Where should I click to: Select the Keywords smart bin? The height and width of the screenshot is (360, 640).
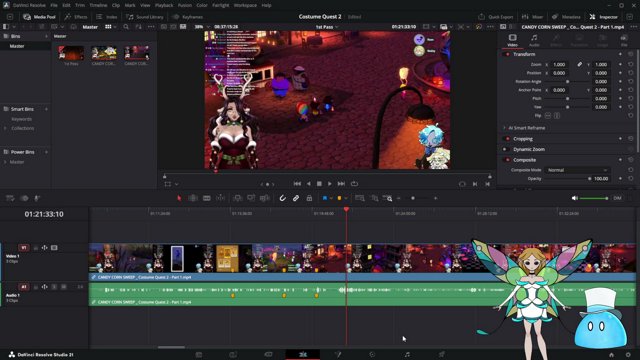coord(22,119)
